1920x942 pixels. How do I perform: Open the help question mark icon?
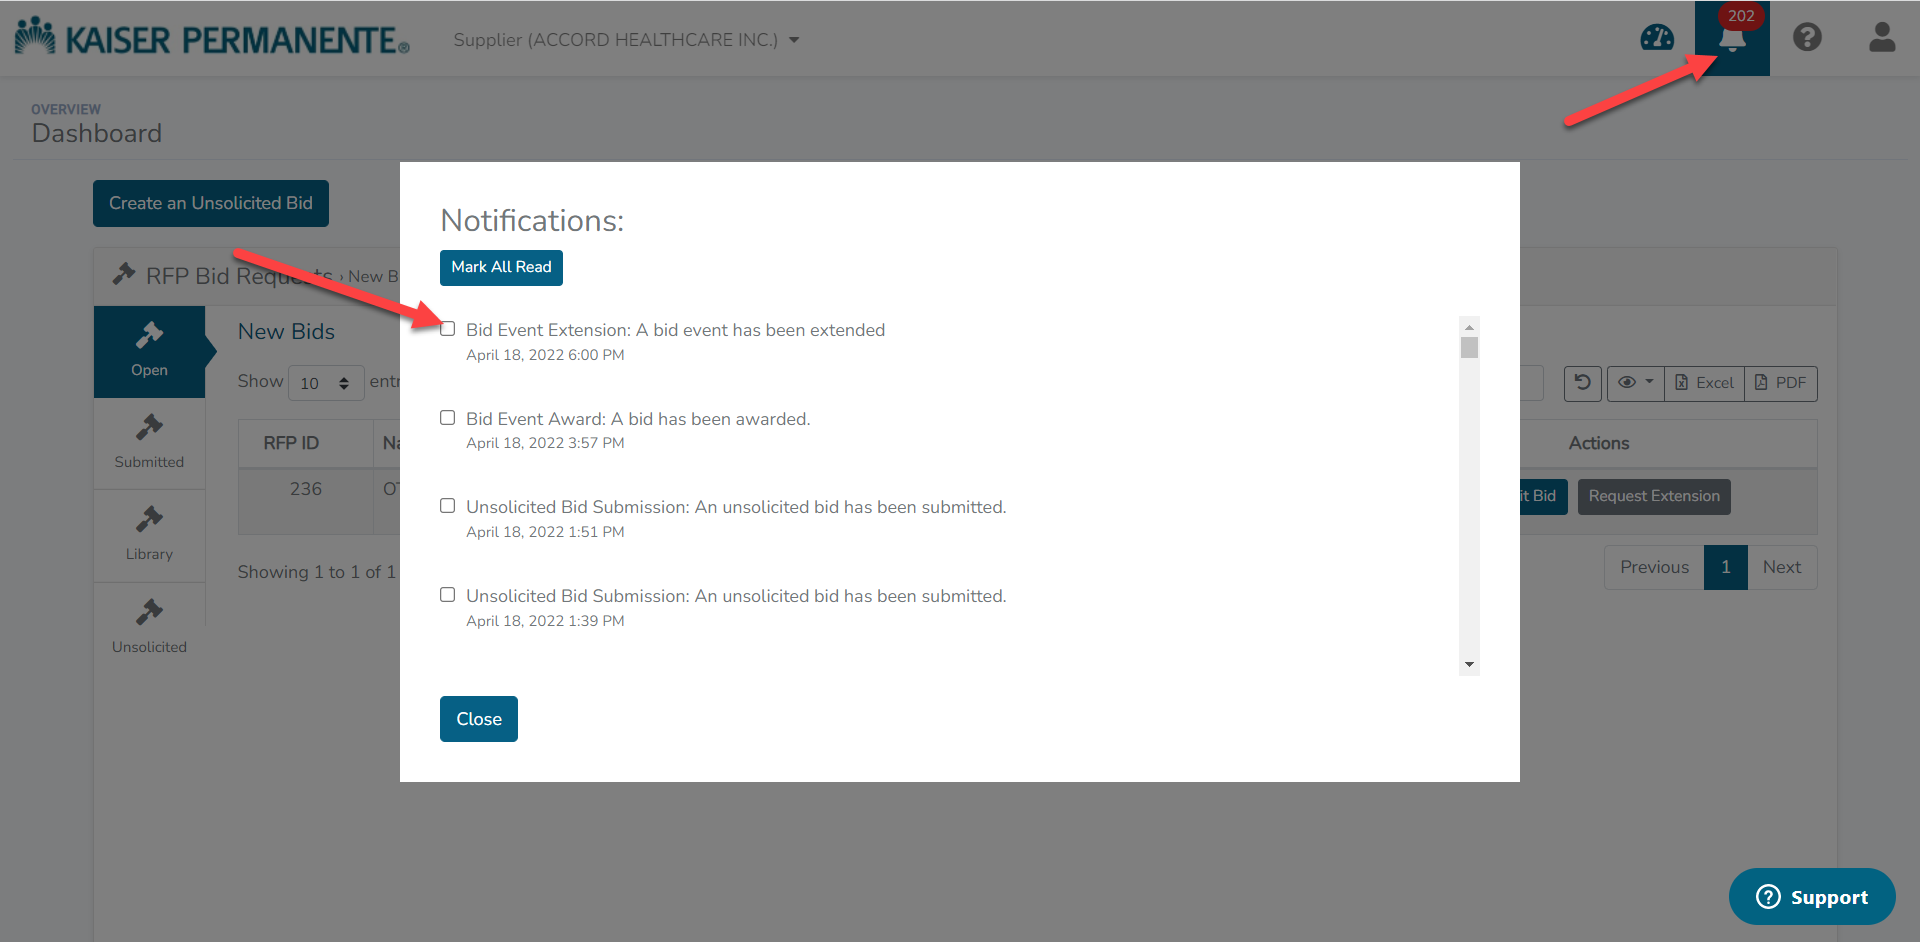(1808, 38)
